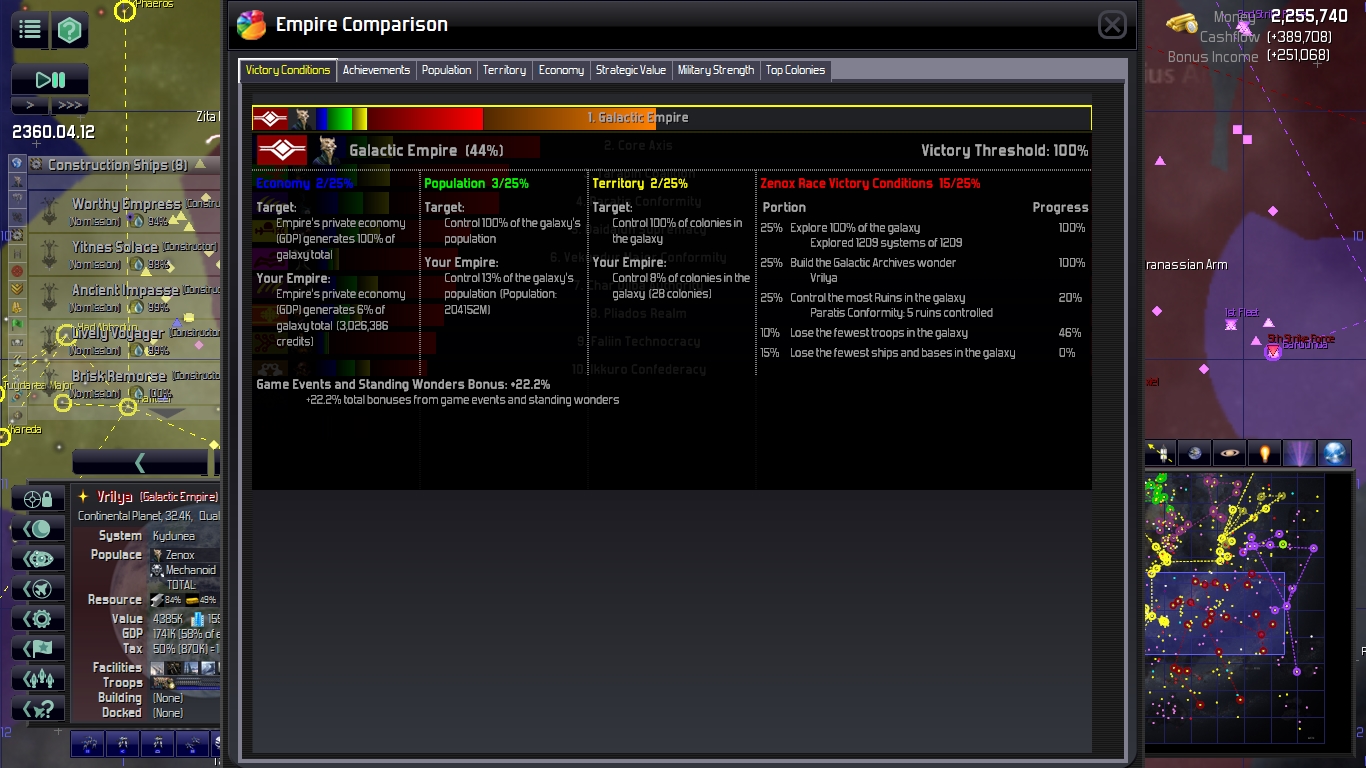Close the Empire Comparison window
The height and width of the screenshot is (768, 1366).
pos(1112,25)
